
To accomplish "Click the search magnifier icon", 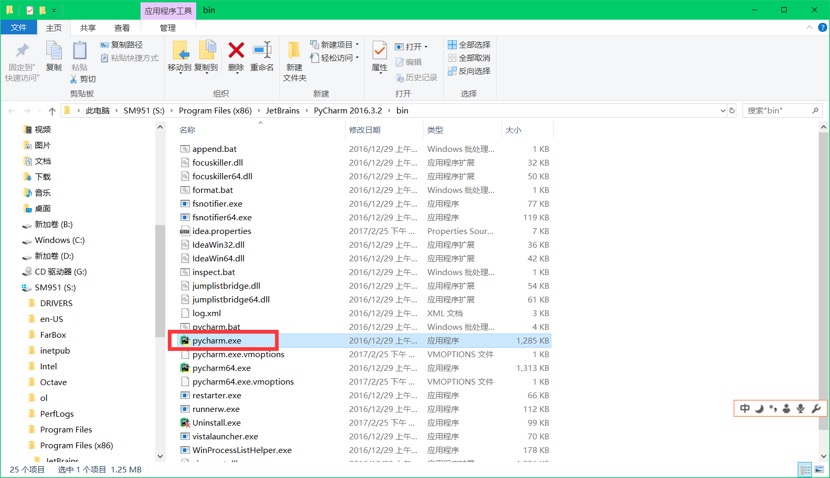I will point(815,111).
